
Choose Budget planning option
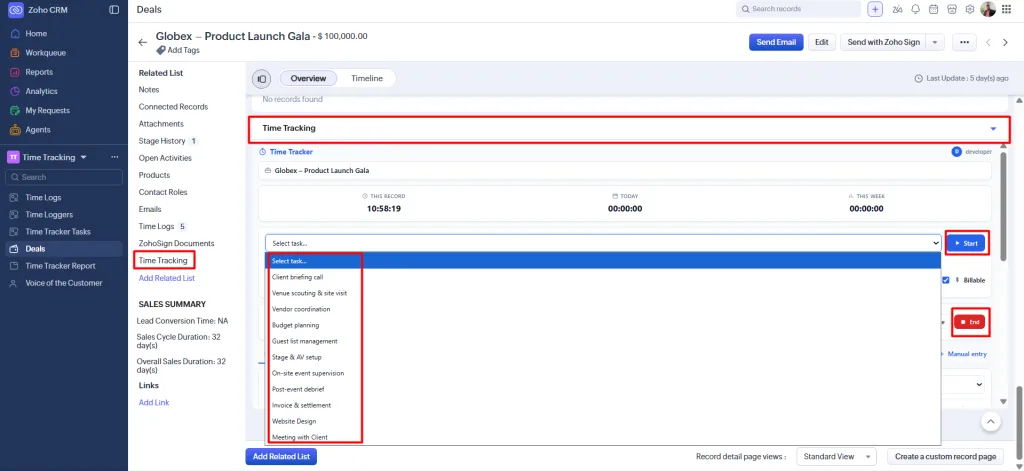(x=295, y=325)
